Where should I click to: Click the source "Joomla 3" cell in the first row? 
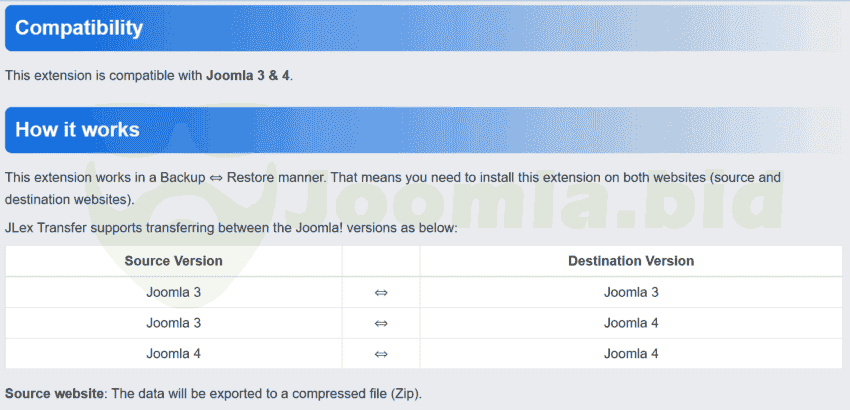[x=173, y=292]
